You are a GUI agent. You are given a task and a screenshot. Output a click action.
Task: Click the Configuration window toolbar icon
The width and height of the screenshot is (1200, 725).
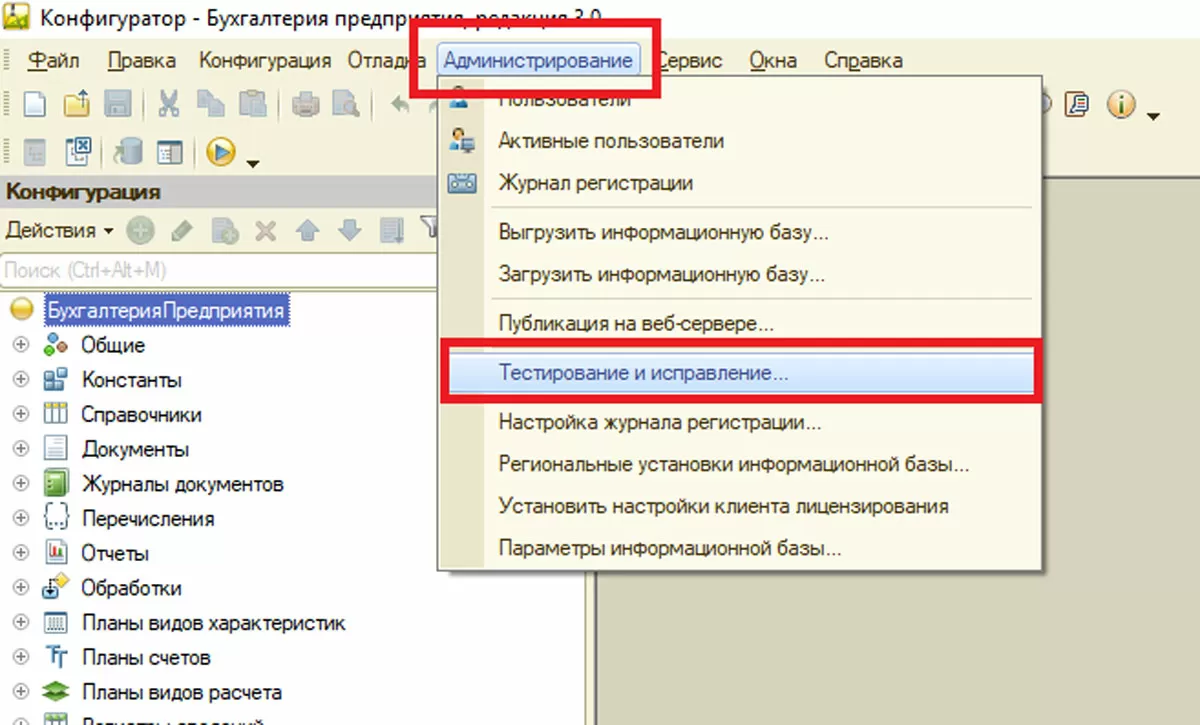click(x=171, y=151)
